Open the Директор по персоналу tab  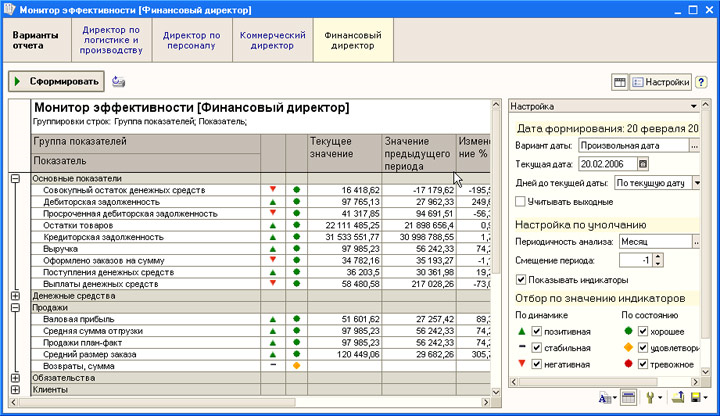point(192,40)
